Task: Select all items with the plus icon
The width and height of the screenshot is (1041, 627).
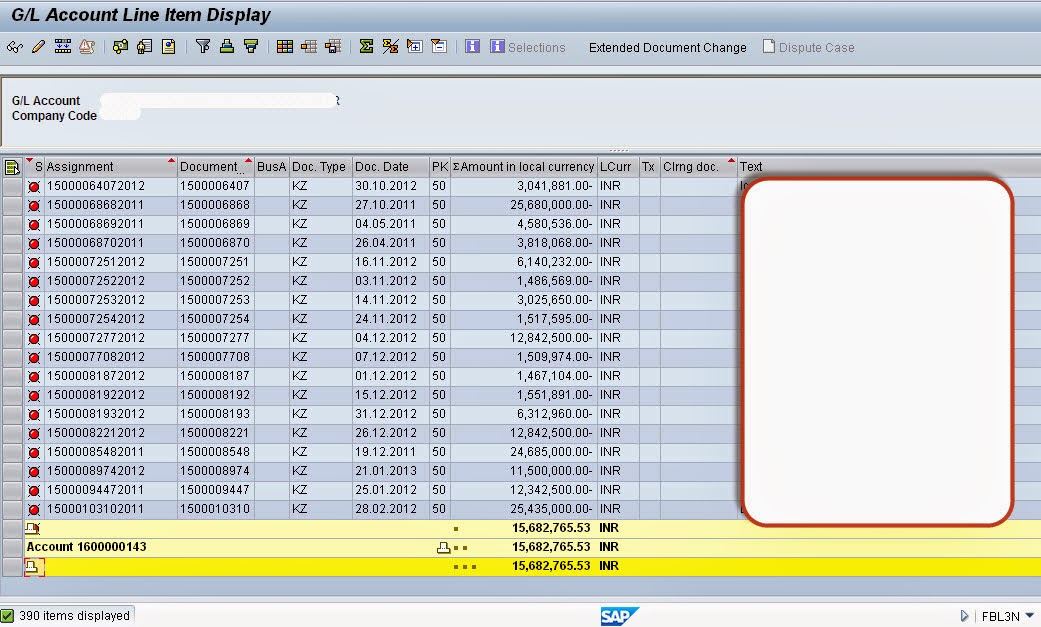Action: (x=416, y=46)
